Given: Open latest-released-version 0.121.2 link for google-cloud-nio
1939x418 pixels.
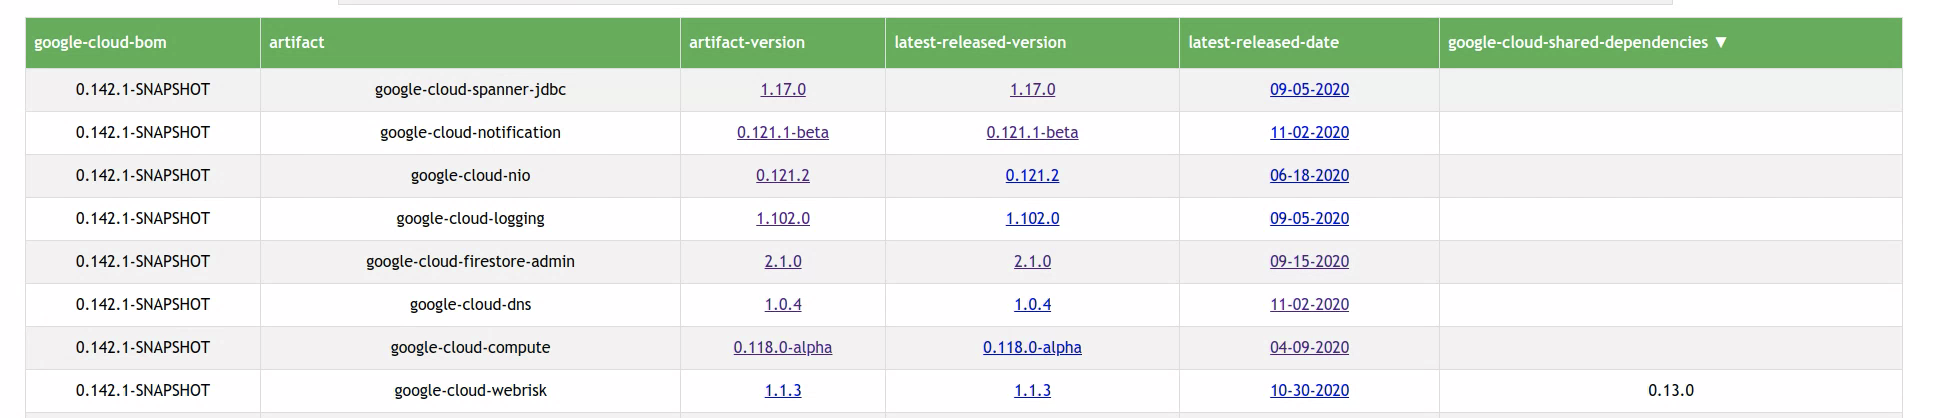Looking at the screenshot, I should pos(1032,175).
